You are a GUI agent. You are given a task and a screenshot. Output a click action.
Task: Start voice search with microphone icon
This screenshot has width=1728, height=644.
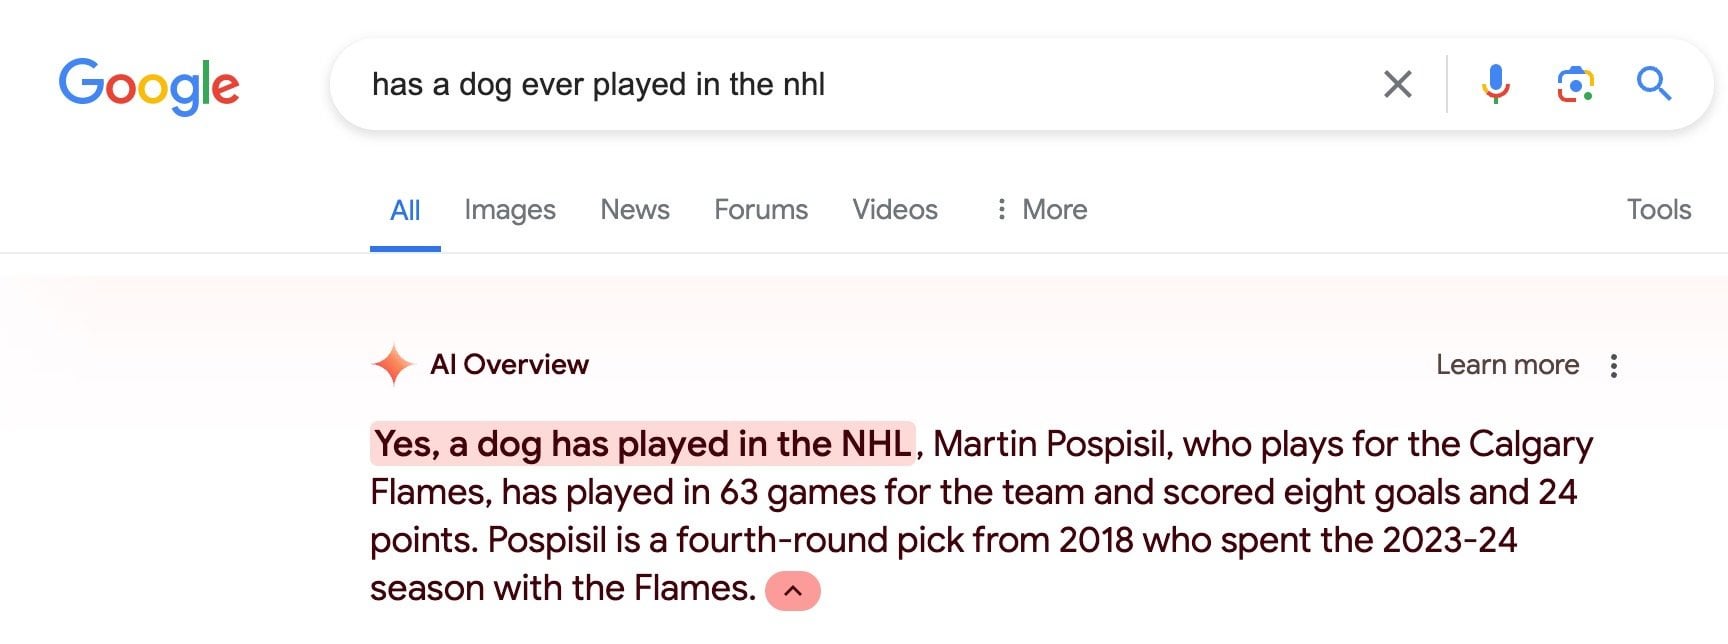pyautogui.click(x=1495, y=84)
